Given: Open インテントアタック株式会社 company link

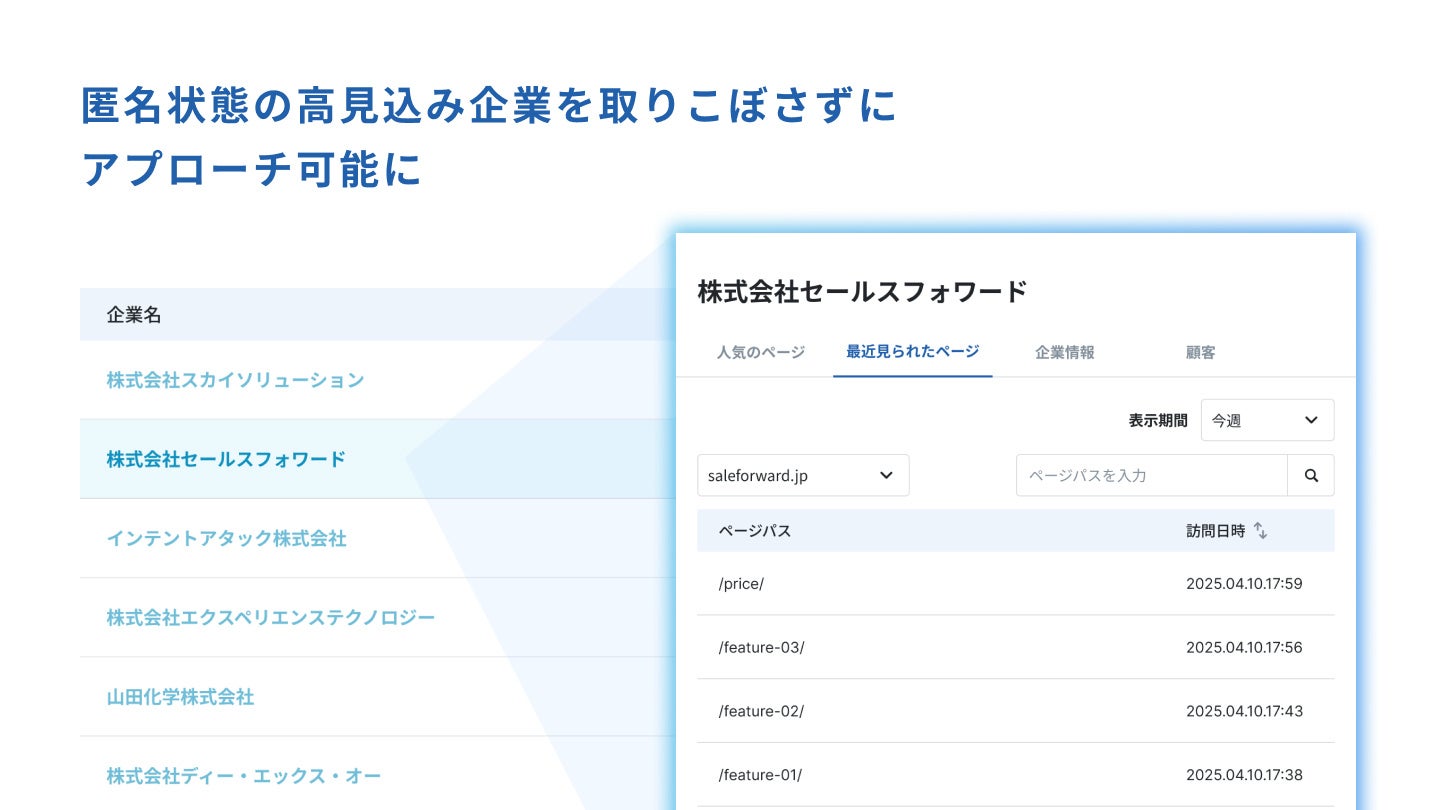Looking at the screenshot, I should (x=226, y=538).
